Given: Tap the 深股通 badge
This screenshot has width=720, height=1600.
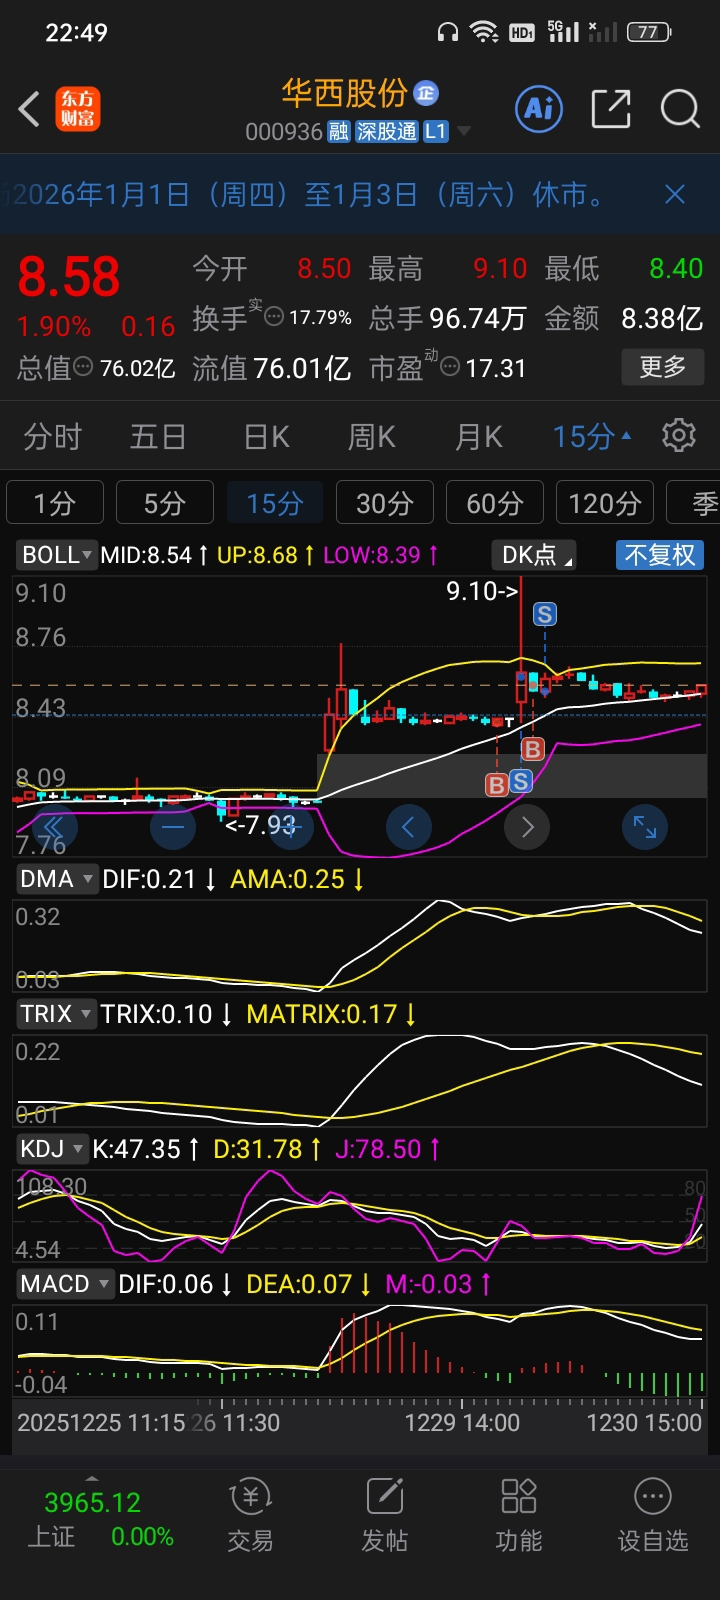Looking at the screenshot, I should point(386,132).
